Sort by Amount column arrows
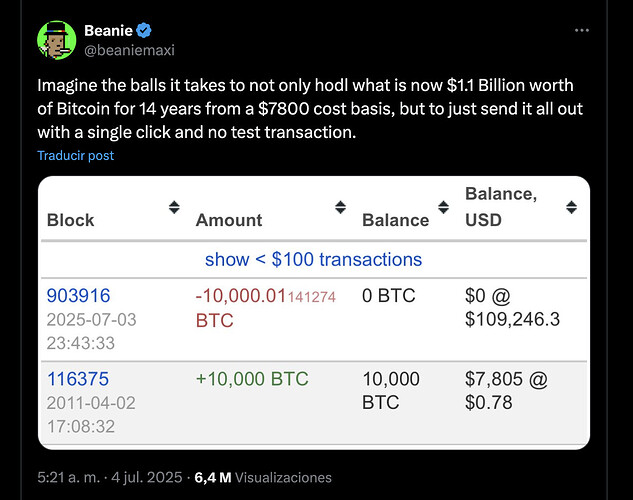Screen dimensions: 633x500 click(x=340, y=207)
